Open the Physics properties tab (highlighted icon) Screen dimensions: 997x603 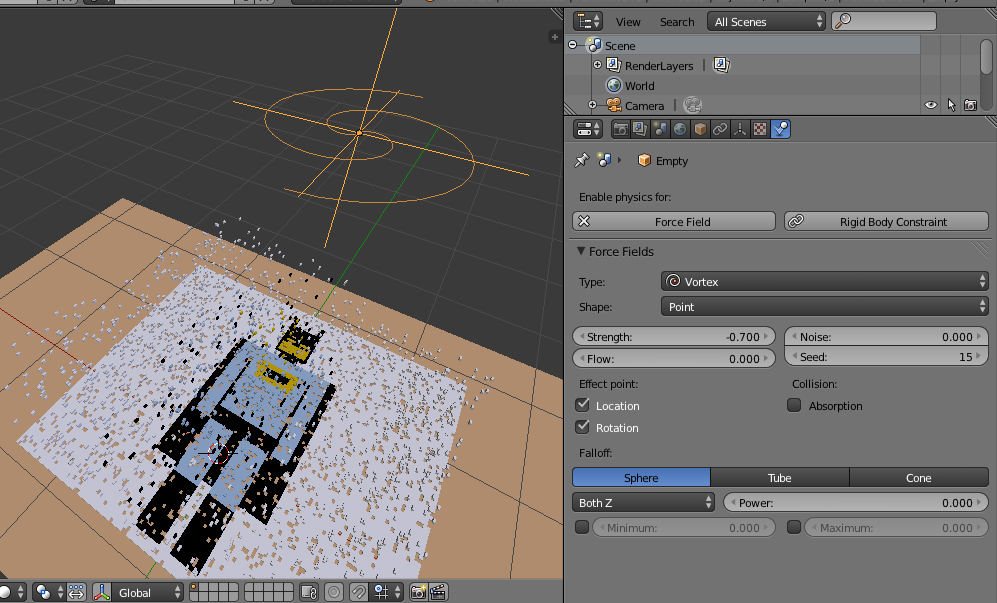tap(780, 129)
